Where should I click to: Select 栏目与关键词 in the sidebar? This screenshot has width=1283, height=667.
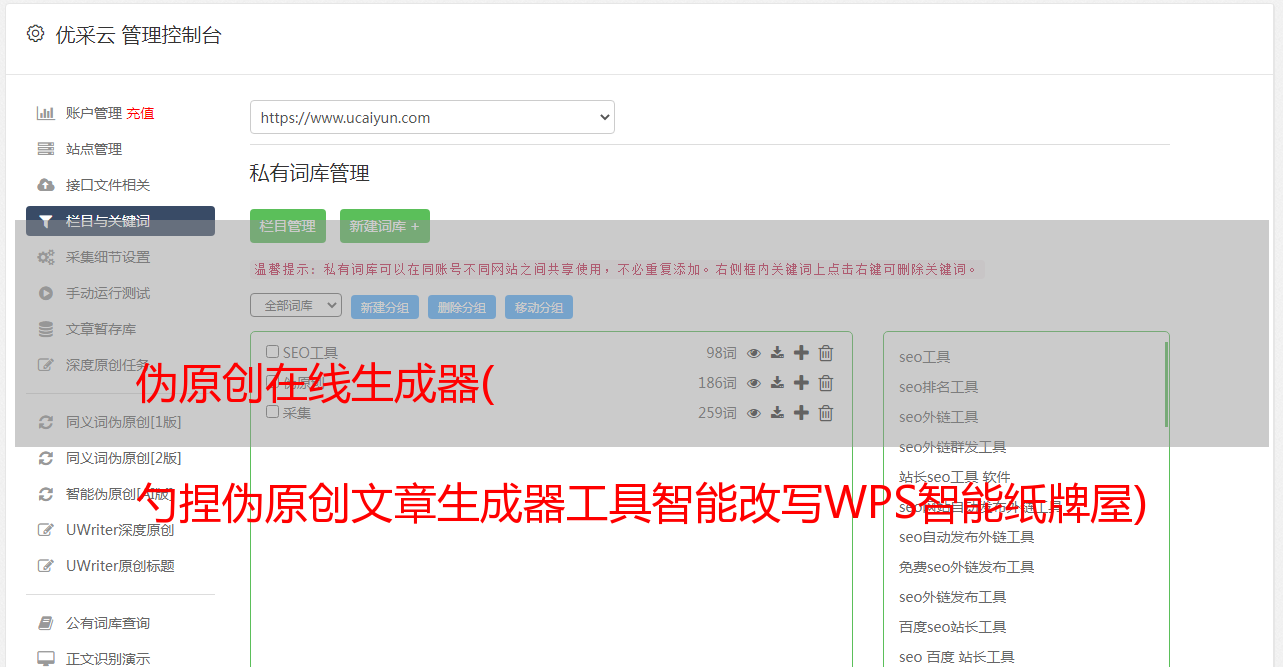coord(120,221)
